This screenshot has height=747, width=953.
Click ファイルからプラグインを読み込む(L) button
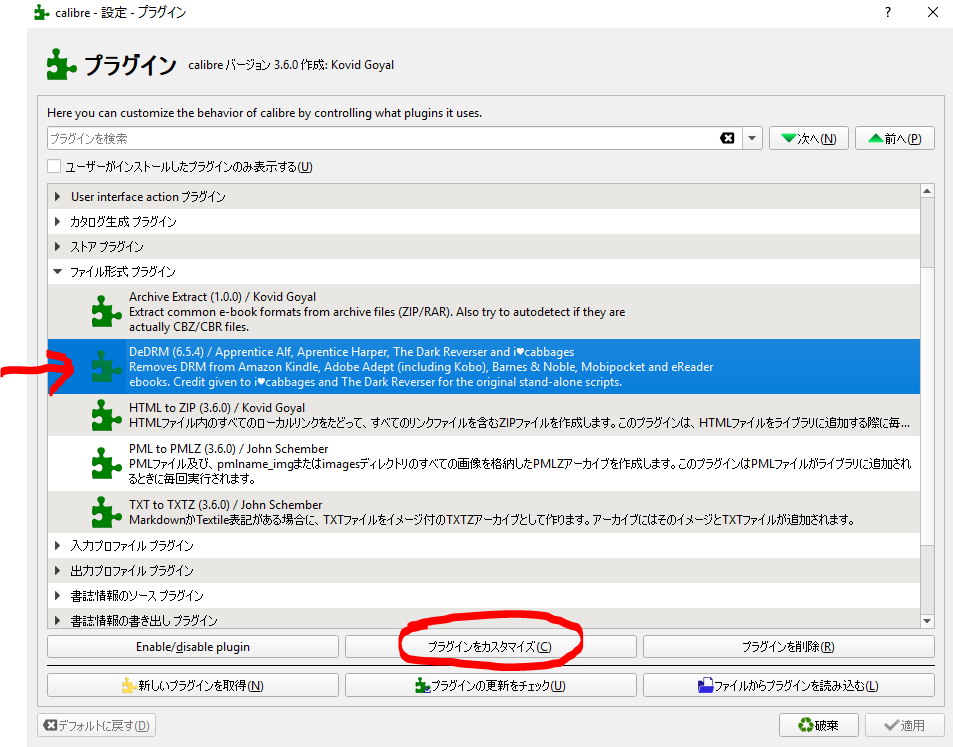(x=788, y=685)
